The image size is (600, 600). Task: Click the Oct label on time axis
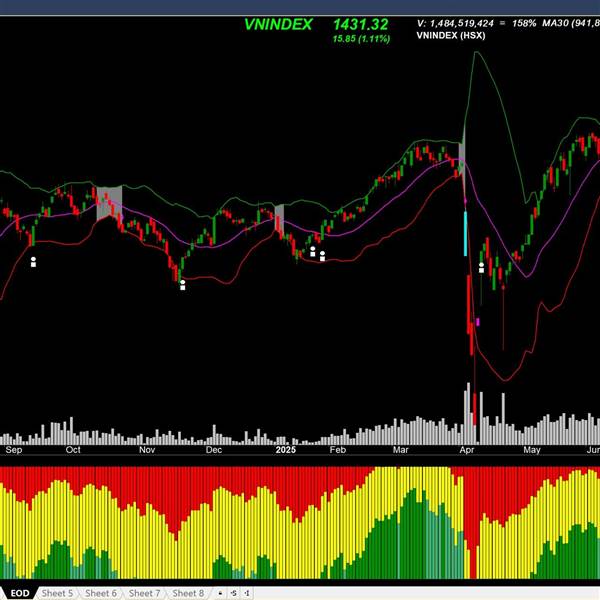click(x=73, y=450)
